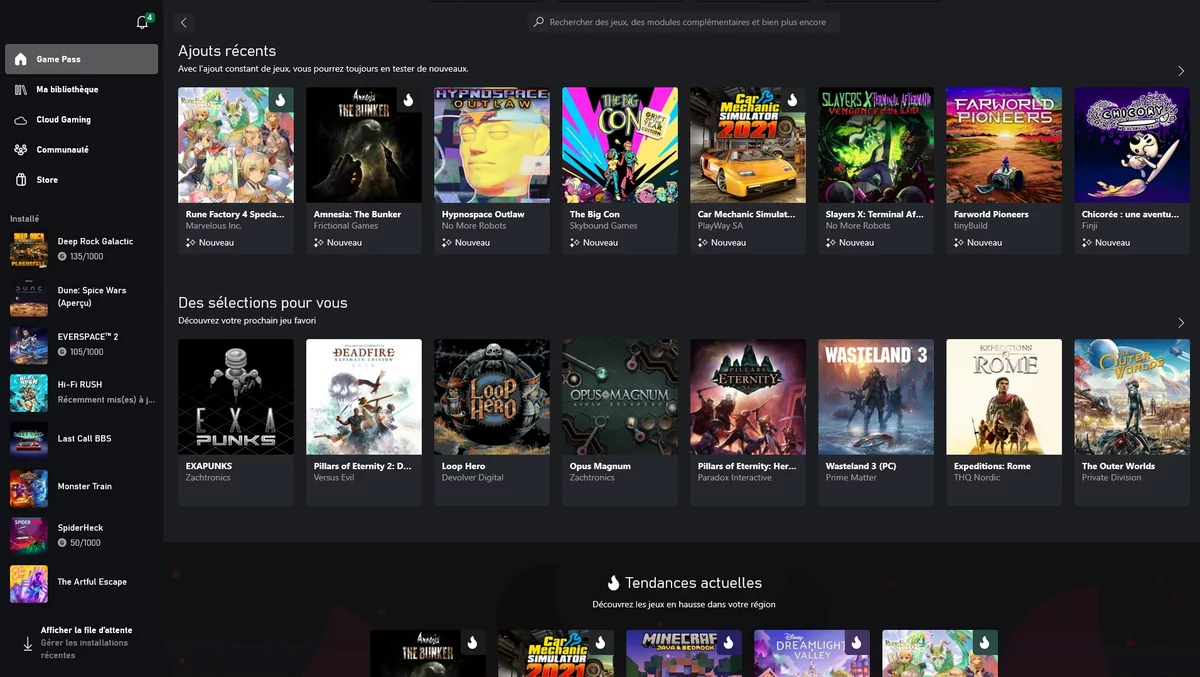Open Ma bibliothèque section
Image resolution: width=1200 pixels, height=677 pixels.
(x=82, y=89)
